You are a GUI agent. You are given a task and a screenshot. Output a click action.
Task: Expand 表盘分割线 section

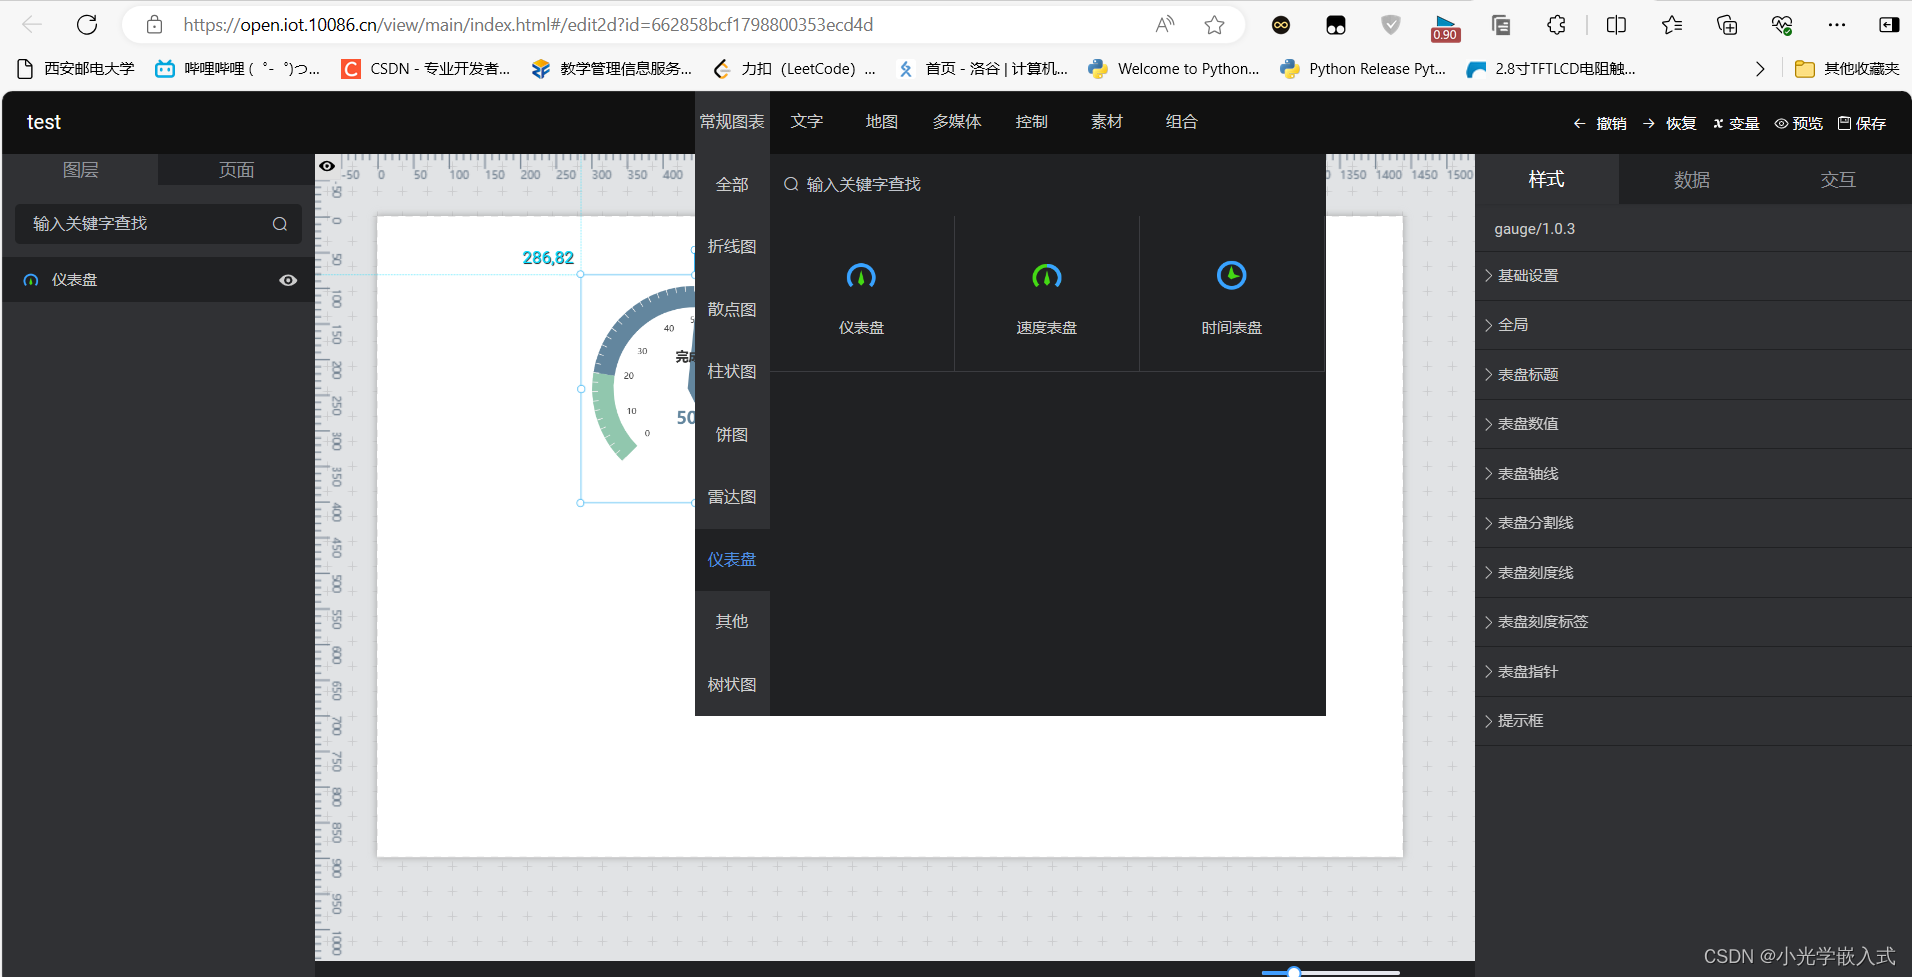tap(1693, 523)
